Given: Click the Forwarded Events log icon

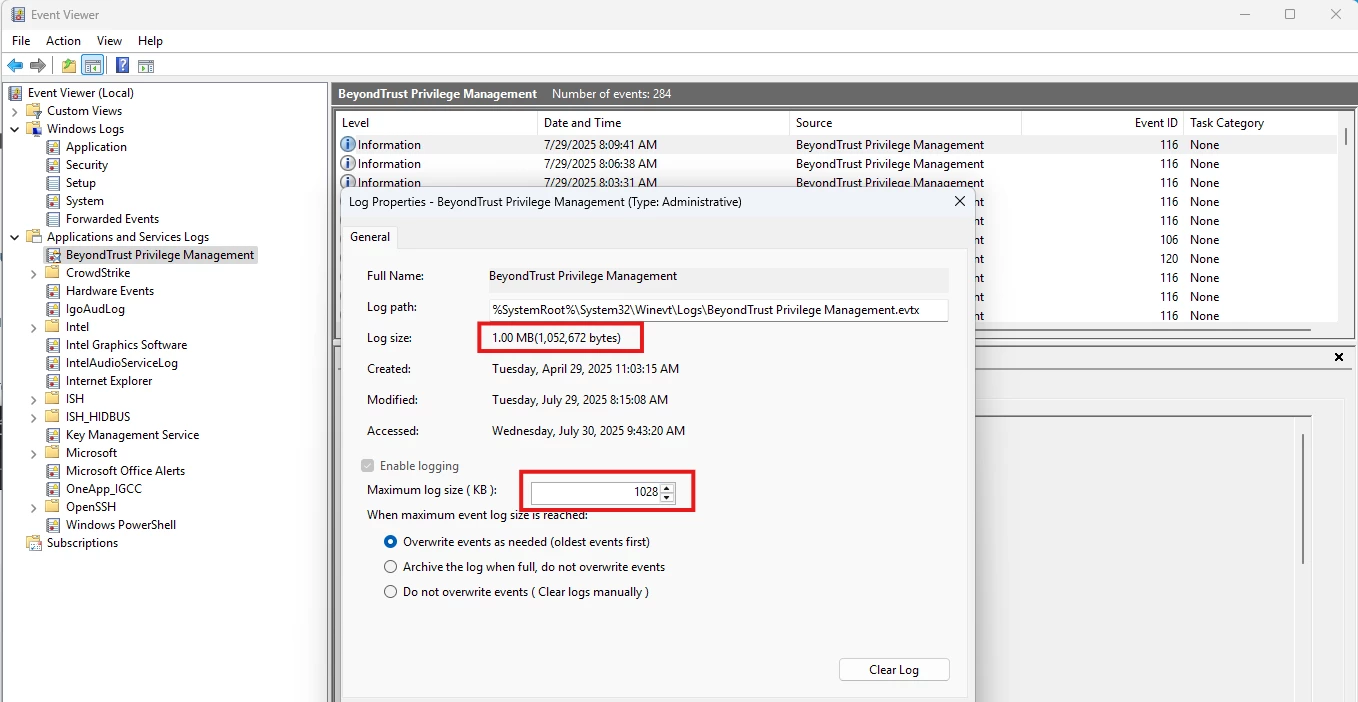Looking at the screenshot, I should [x=54, y=219].
